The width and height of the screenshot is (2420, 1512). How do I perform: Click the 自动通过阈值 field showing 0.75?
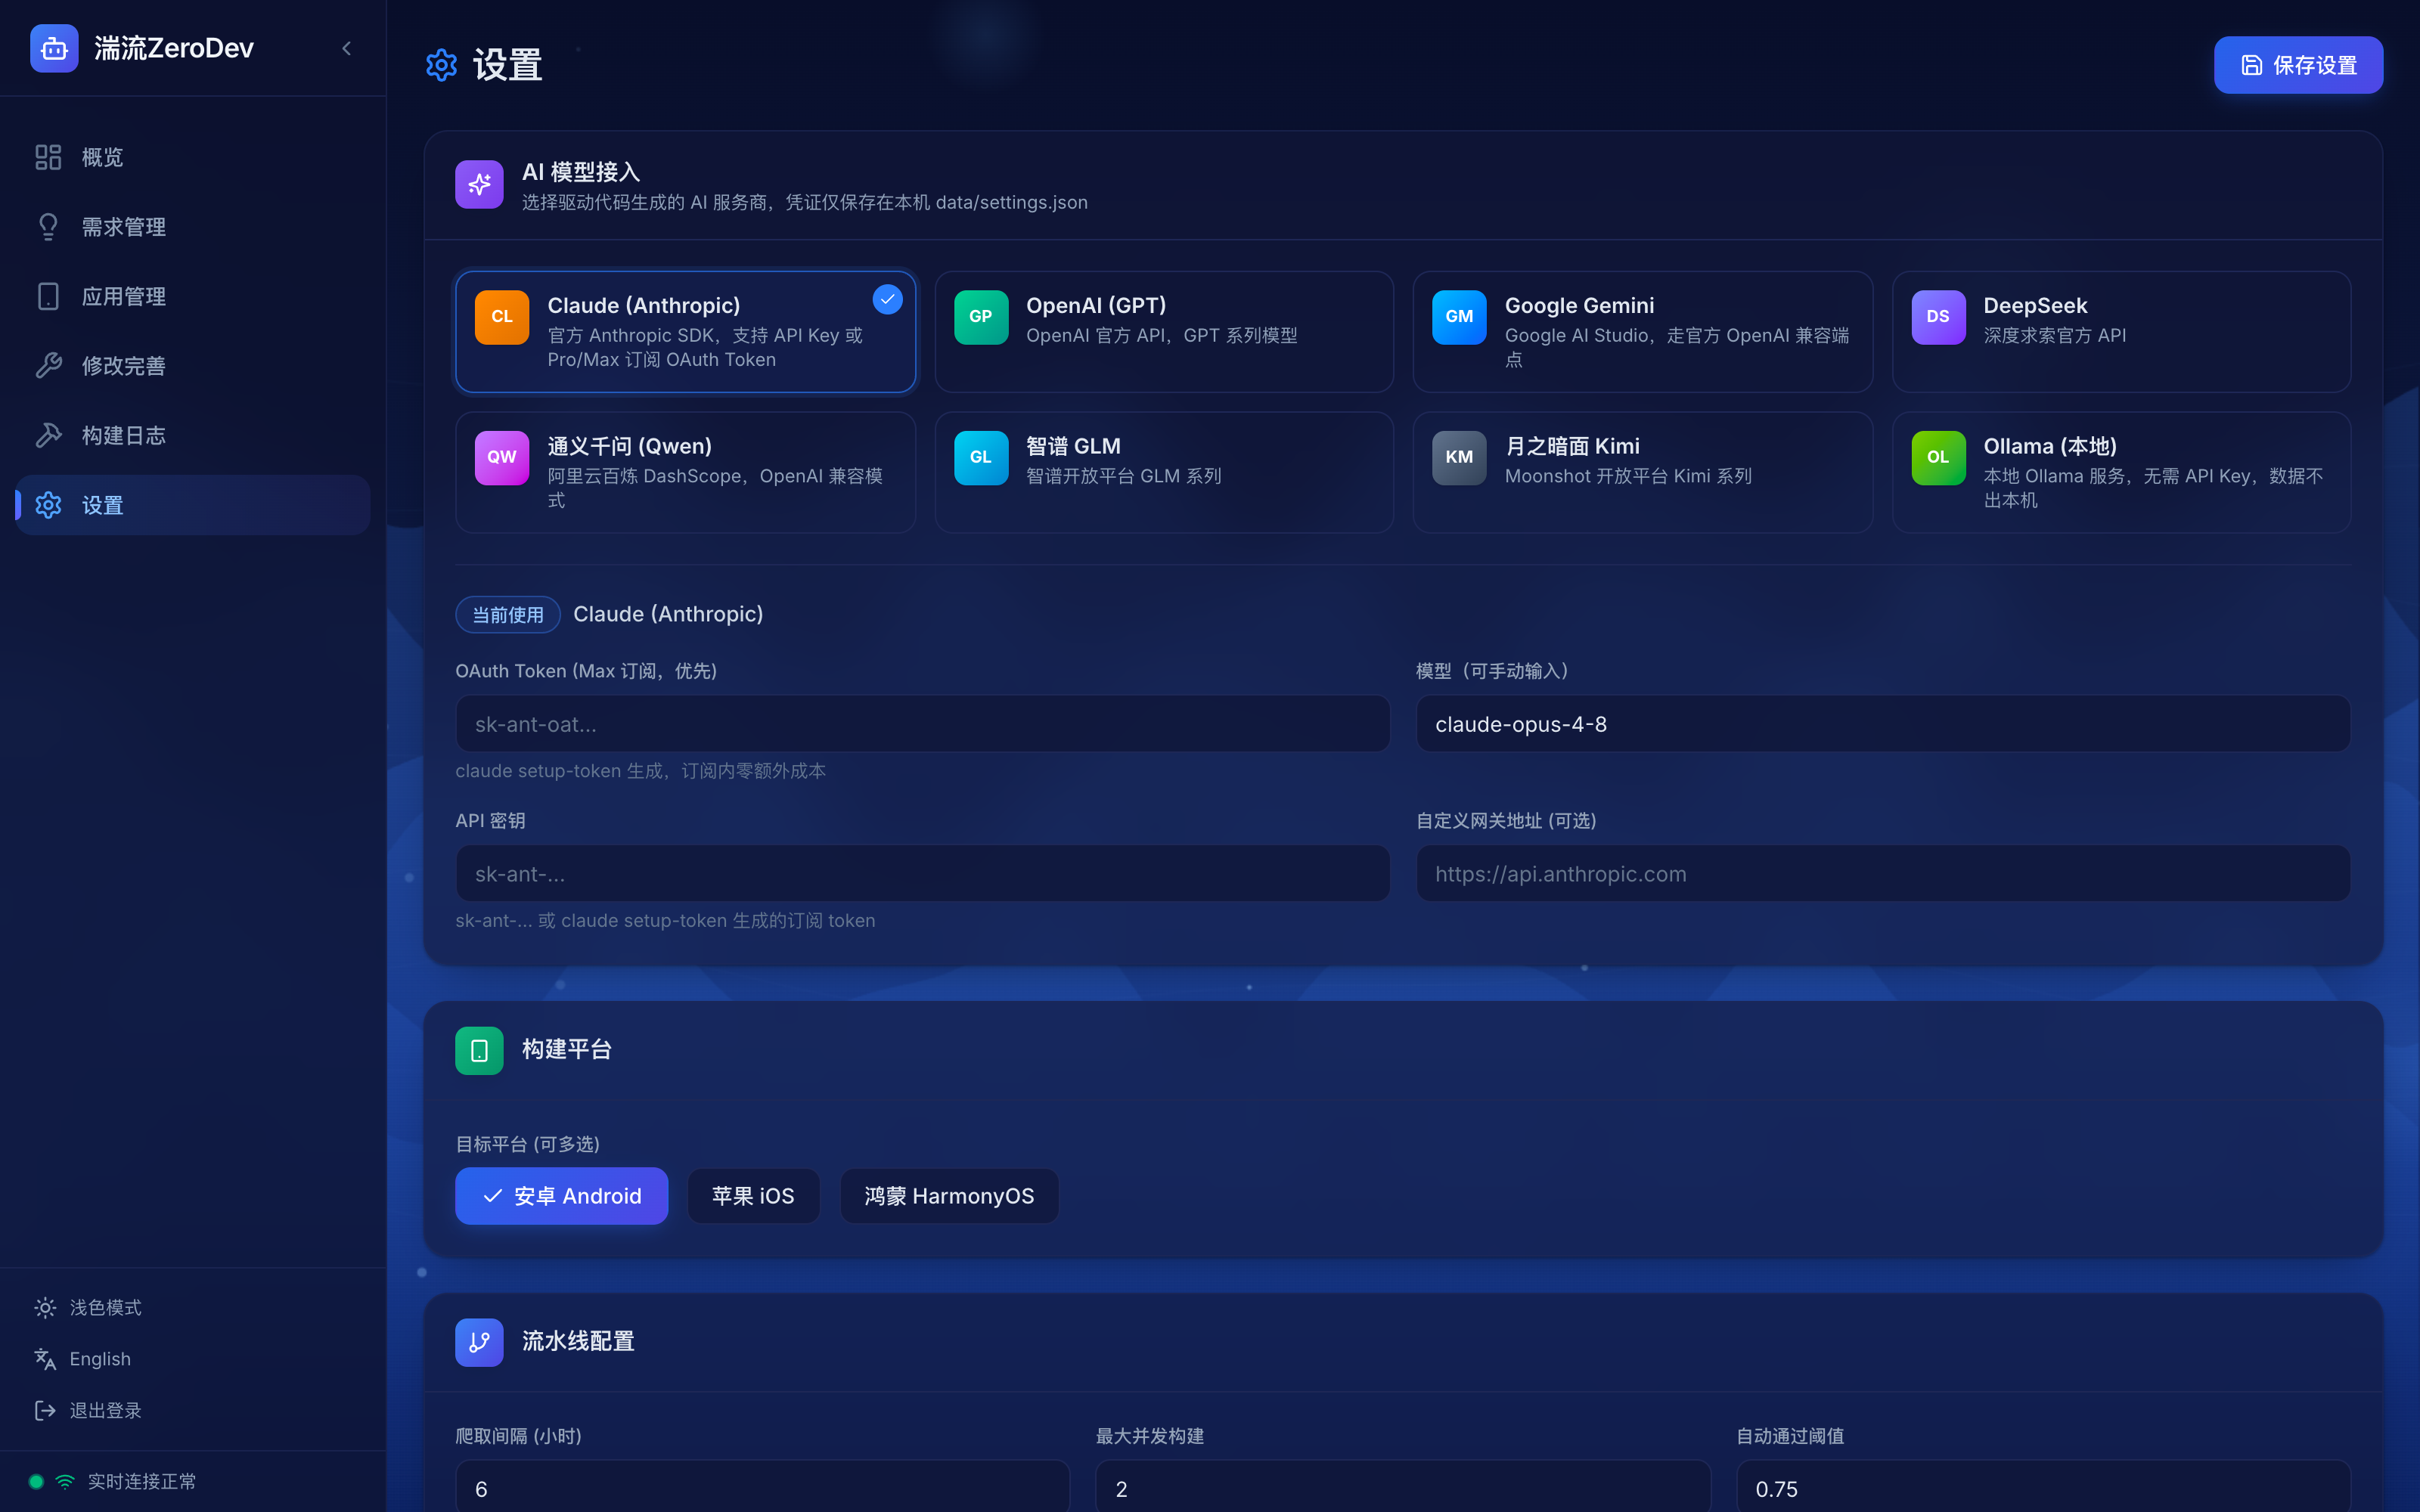click(2043, 1488)
